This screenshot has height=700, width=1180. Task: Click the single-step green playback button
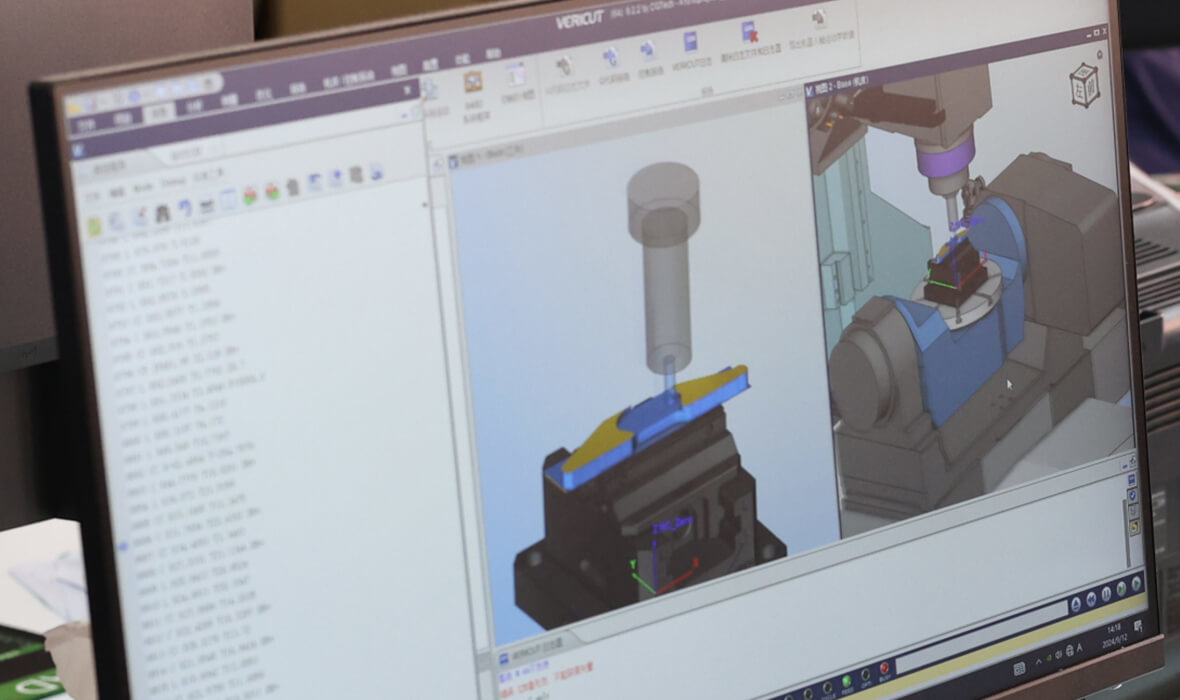pos(1121,589)
